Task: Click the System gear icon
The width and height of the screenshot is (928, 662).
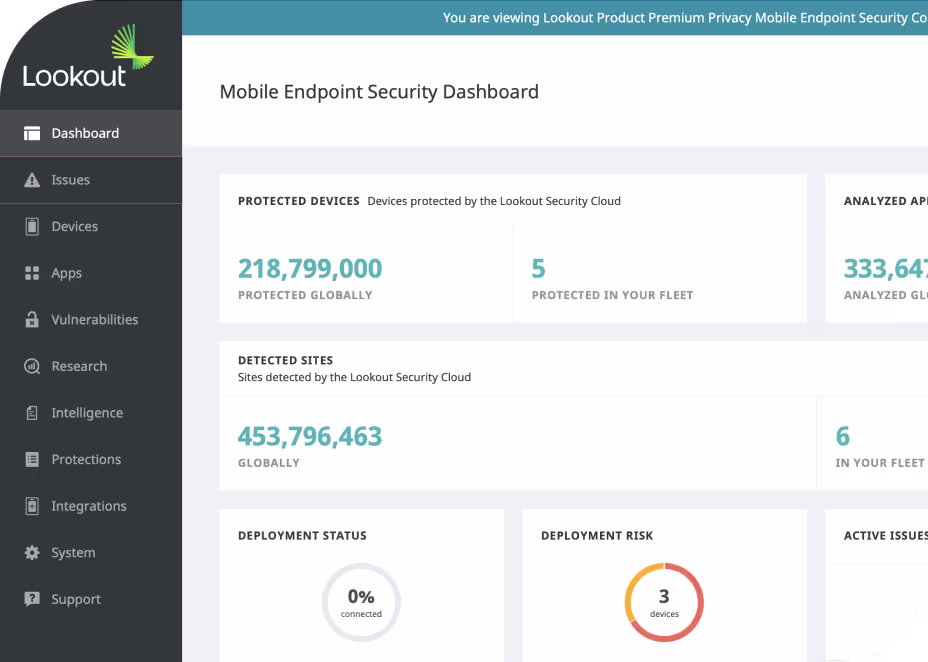Action: click(32, 553)
